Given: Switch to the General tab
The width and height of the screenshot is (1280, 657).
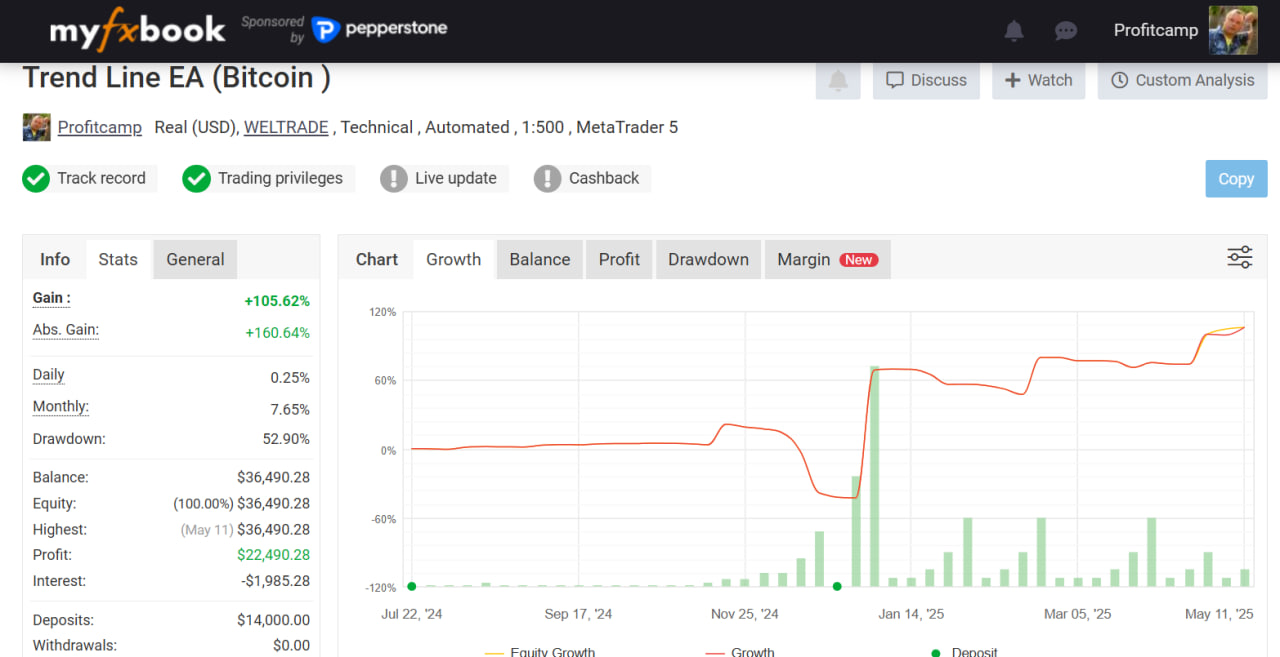Looking at the screenshot, I should 195,259.
